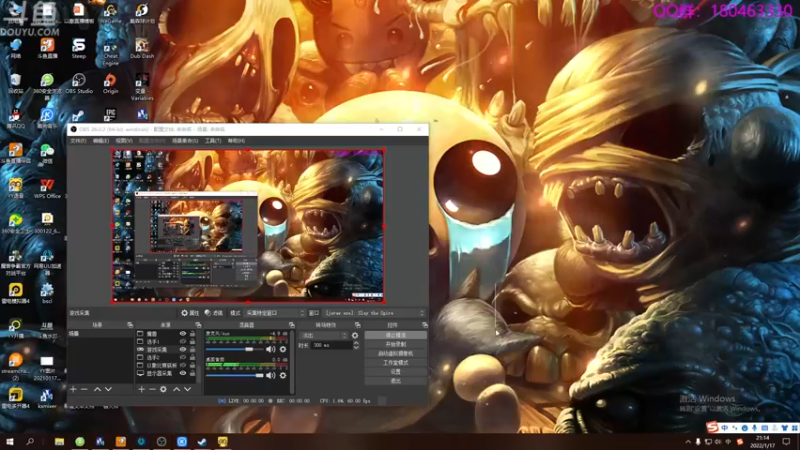The height and width of the screenshot is (450, 800).
Task: Pop out the Audio Mixer dock panel
Action: coord(291,325)
